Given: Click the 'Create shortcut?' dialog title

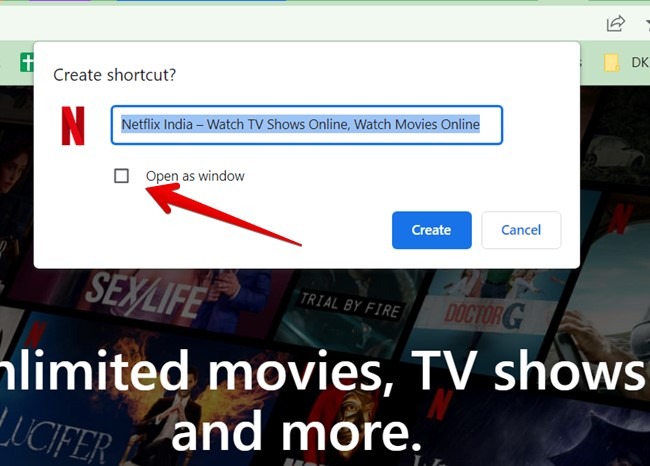Looking at the screenshot, I should (x=114, y=75).
